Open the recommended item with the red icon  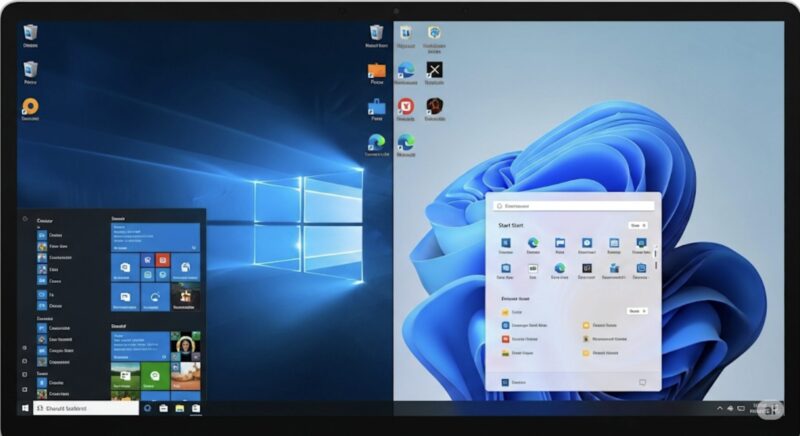(x=520, y=339)
